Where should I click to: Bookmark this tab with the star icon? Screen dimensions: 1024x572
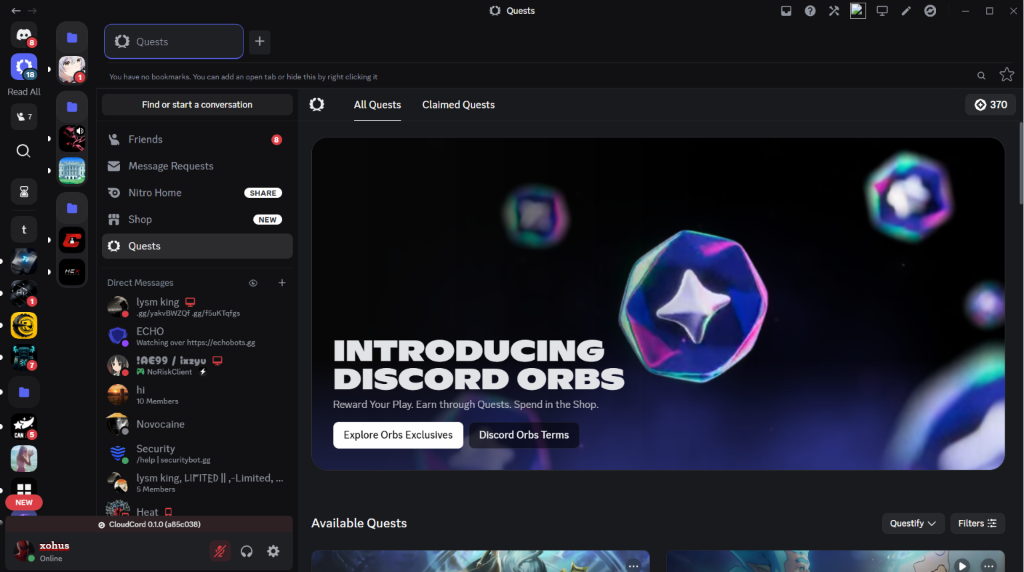[x=1006, y=74]
